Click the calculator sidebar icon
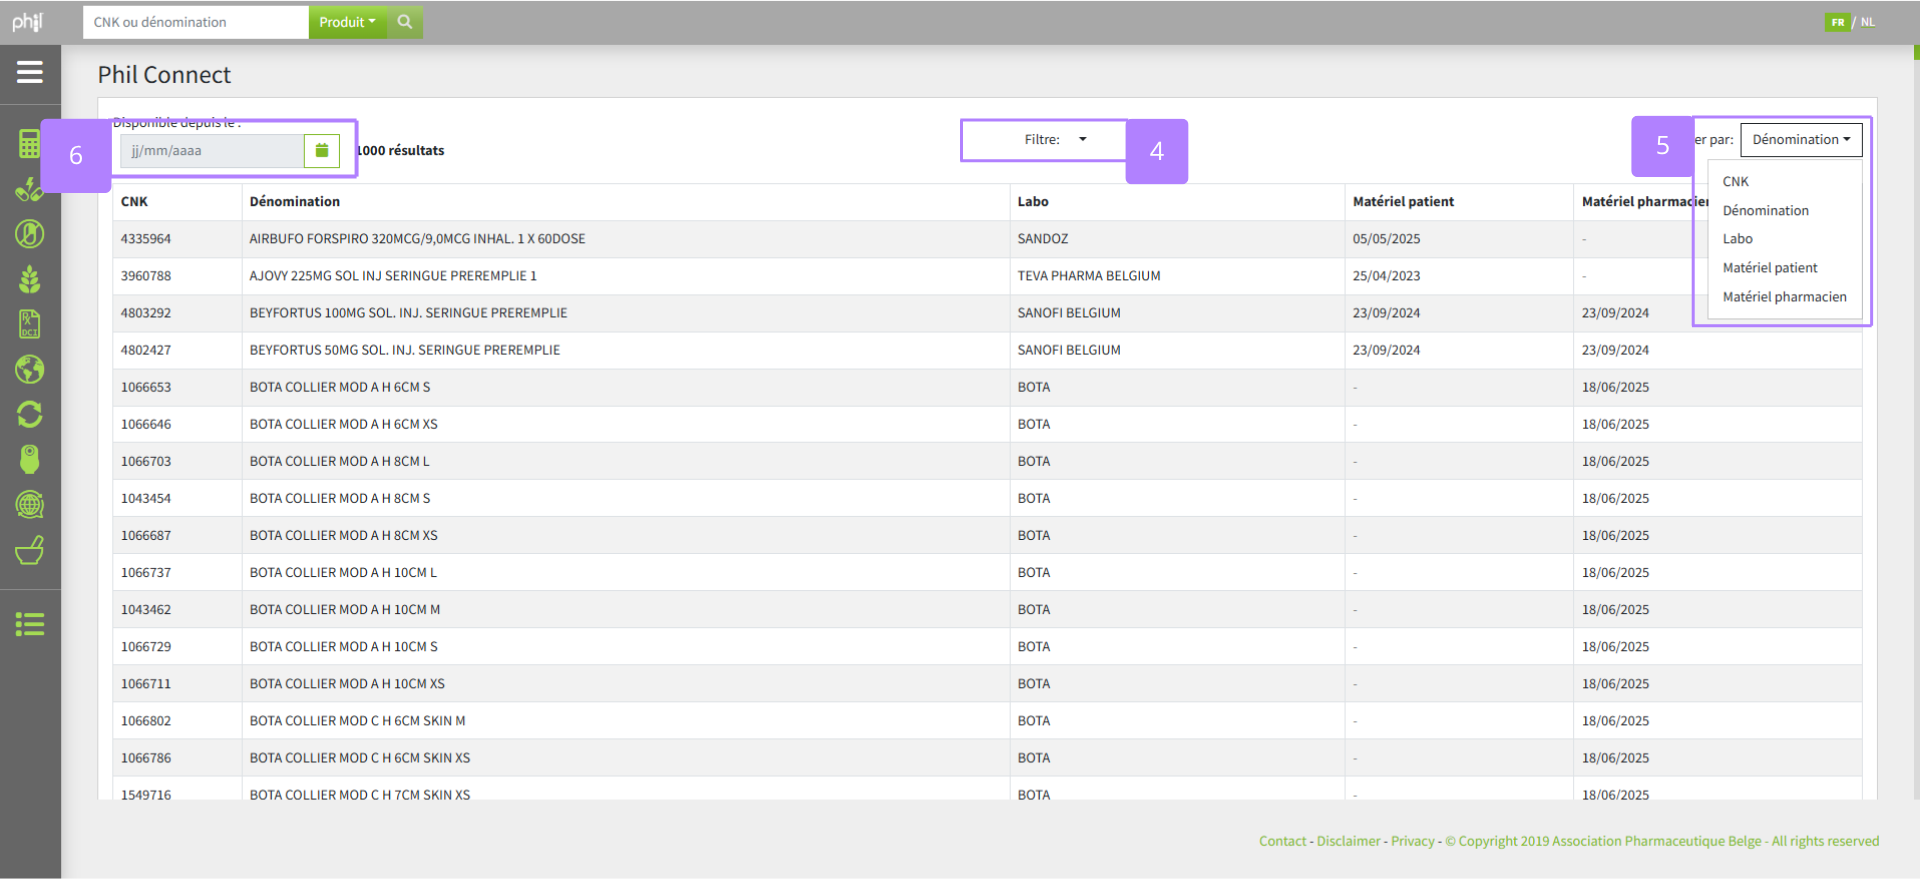Image resolution: width=1920 pixels, height=879 pixels. click(x=30, y=144)
